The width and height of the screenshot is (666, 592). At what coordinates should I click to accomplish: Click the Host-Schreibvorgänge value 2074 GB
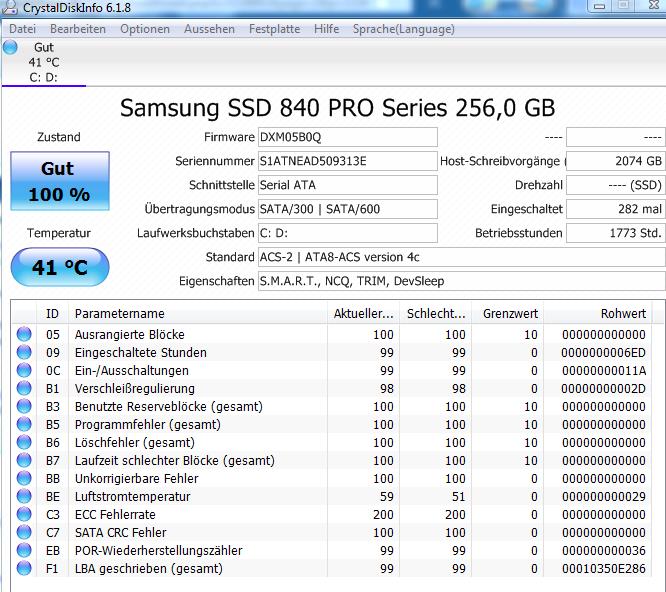coord(616,161)
